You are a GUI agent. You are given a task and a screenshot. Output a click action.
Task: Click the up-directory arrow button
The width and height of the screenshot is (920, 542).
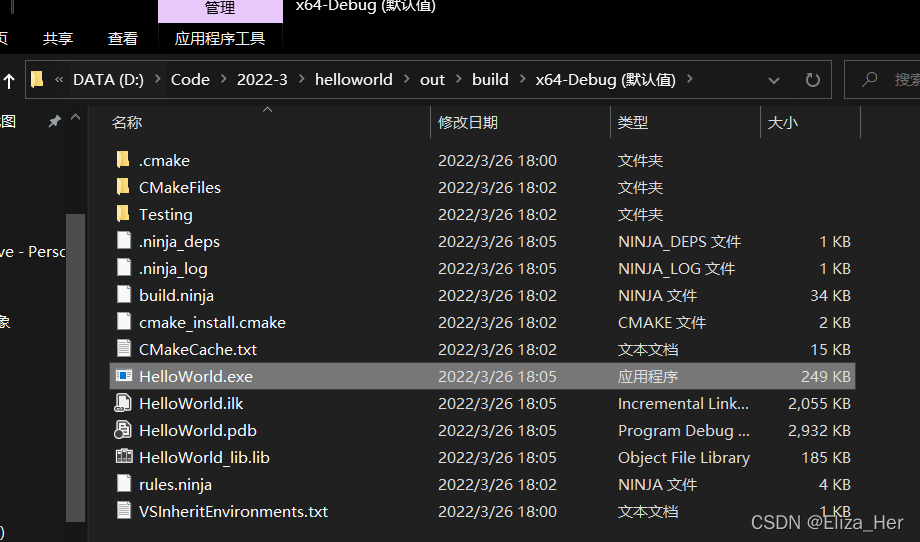tap(10, 80)
